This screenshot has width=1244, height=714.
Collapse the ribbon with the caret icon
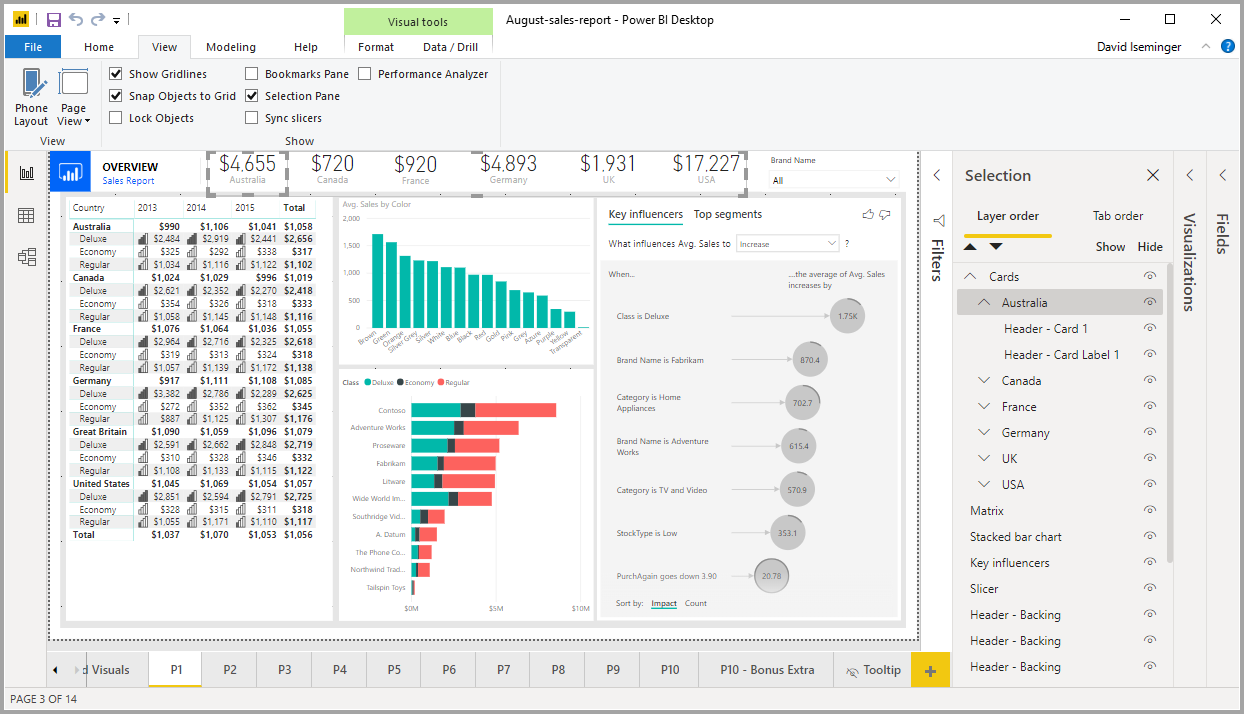click(1207, 46)
